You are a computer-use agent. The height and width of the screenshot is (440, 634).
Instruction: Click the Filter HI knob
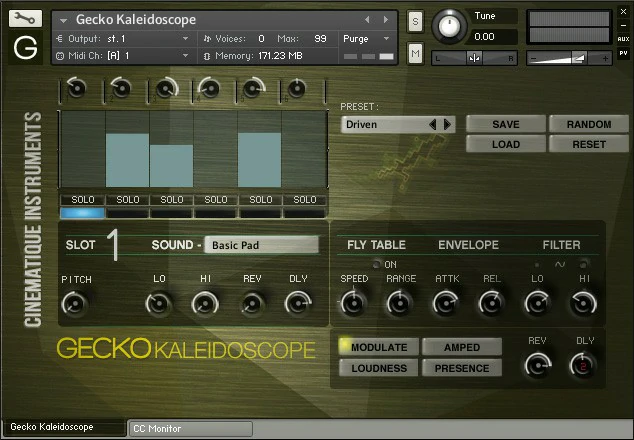583,303
